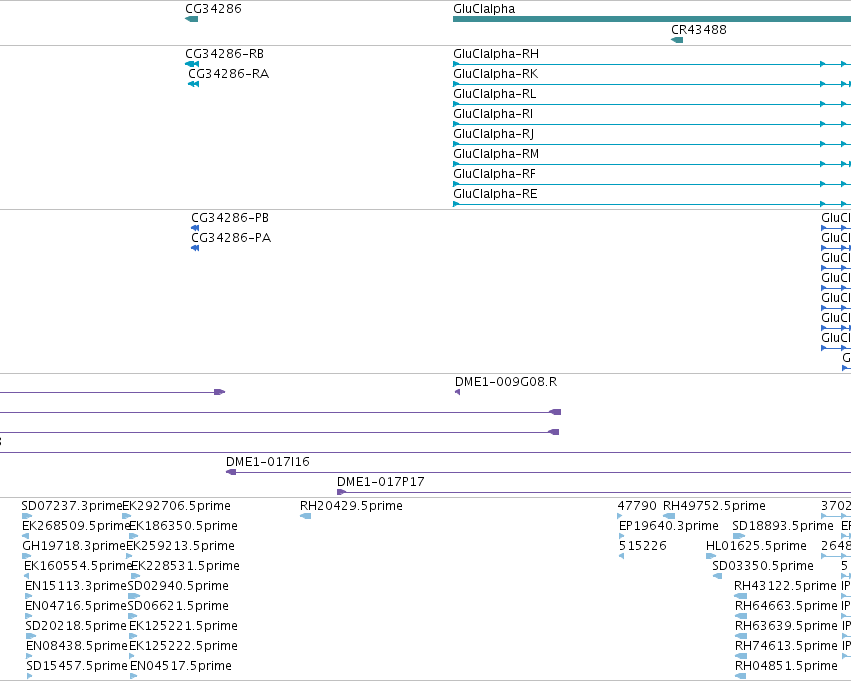Click the SD07237.3prime EST label
Screen dimensions: 851x681
click(72, 506)
